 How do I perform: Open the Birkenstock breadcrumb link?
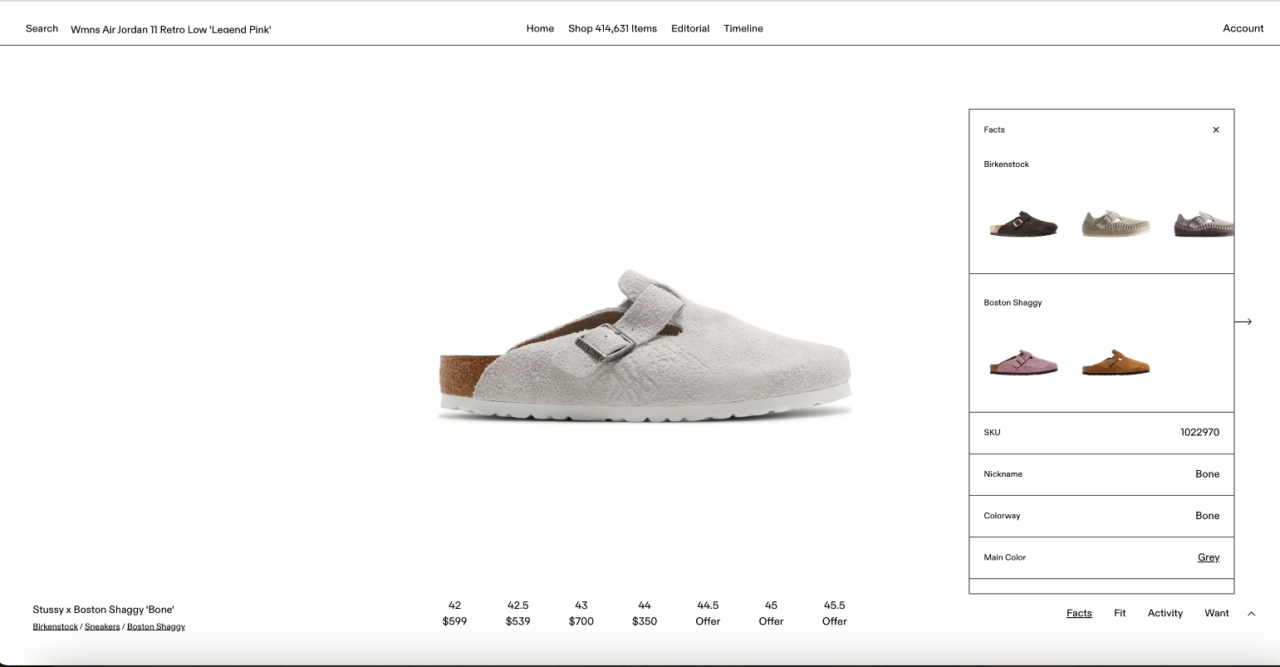click(x=55, y=627)
